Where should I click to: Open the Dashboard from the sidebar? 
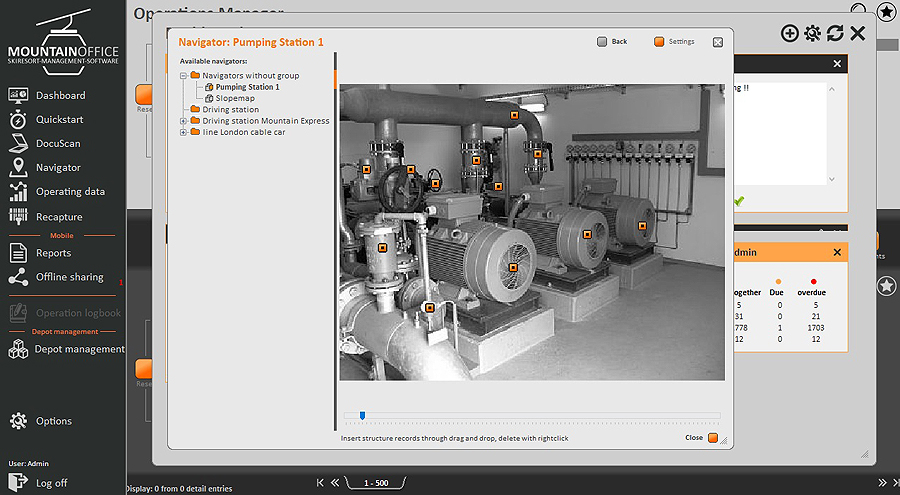click(x=60, y=96)
